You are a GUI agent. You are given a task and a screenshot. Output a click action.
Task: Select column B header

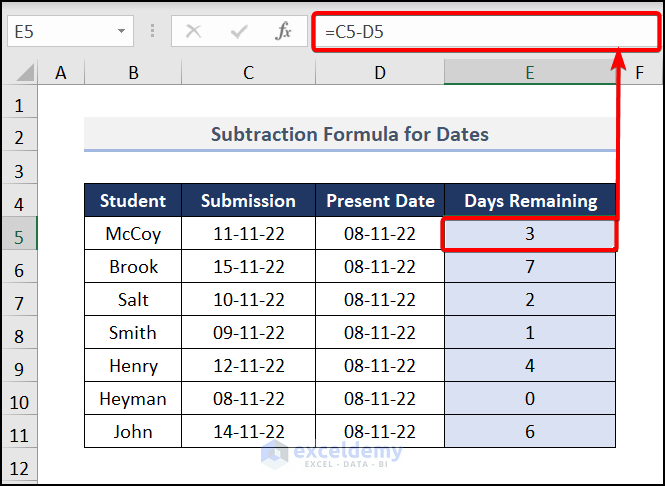[x=133, y=72]
